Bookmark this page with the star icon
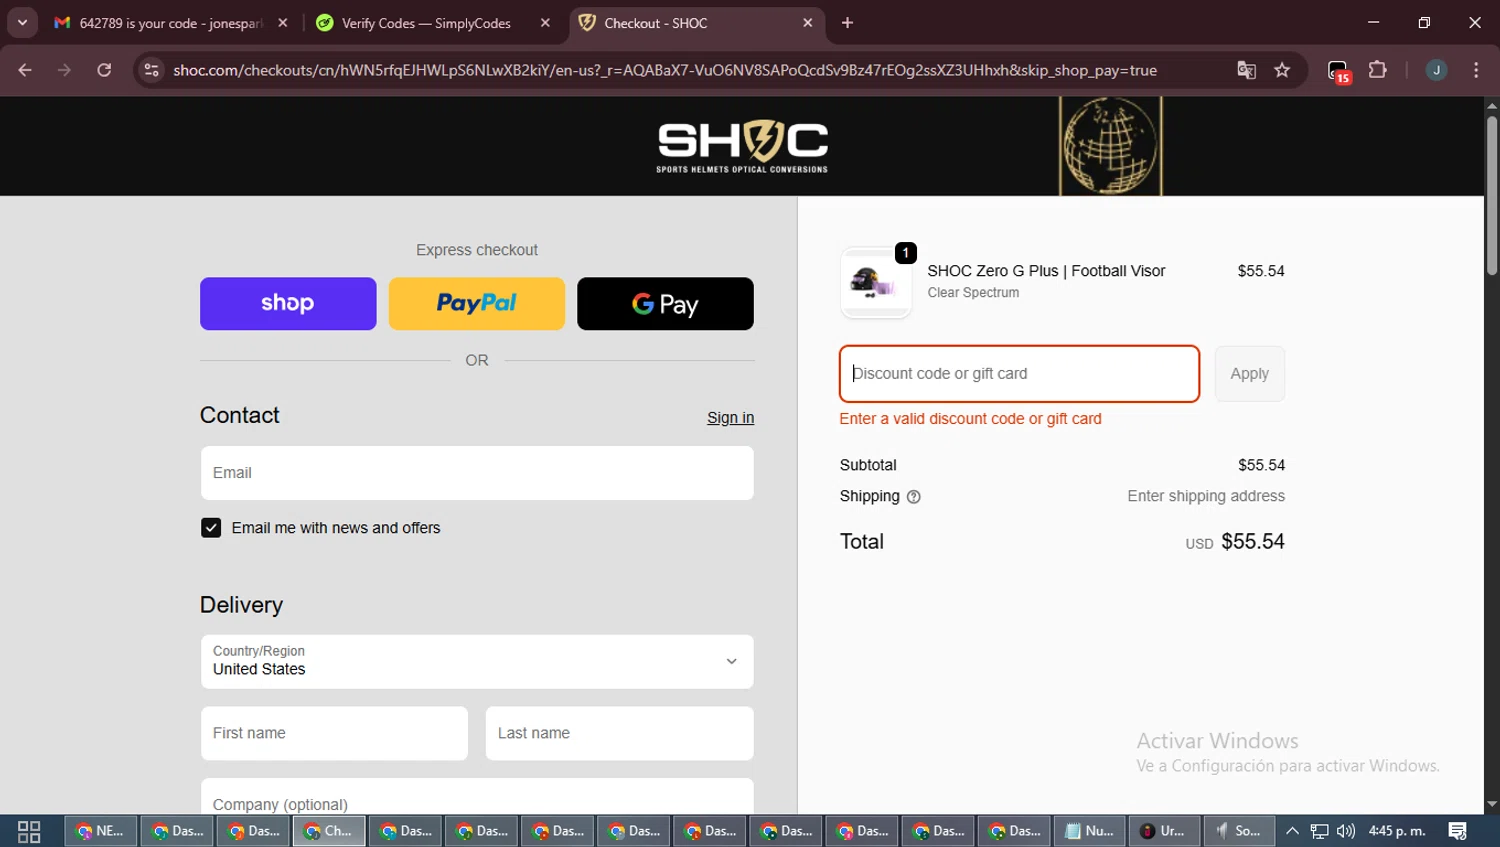The image size is (1500, 847). 1282,70
